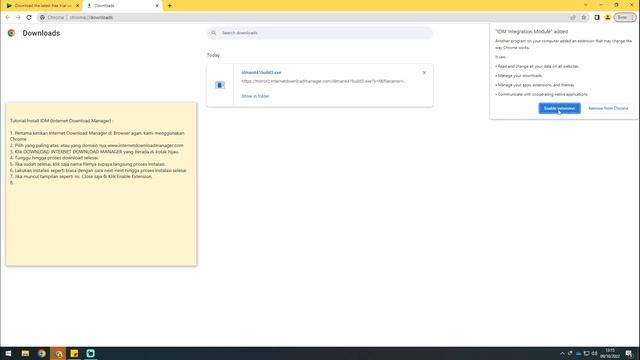
Task: Click Remove from Chrome button
Action: (608, 108)
